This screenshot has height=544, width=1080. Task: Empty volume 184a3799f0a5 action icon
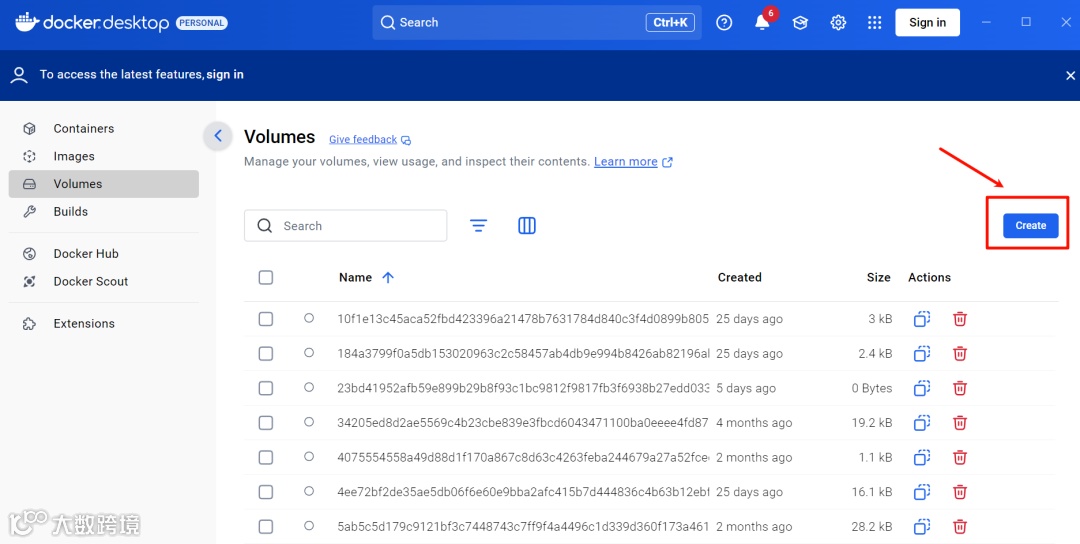tap(922, 353)
